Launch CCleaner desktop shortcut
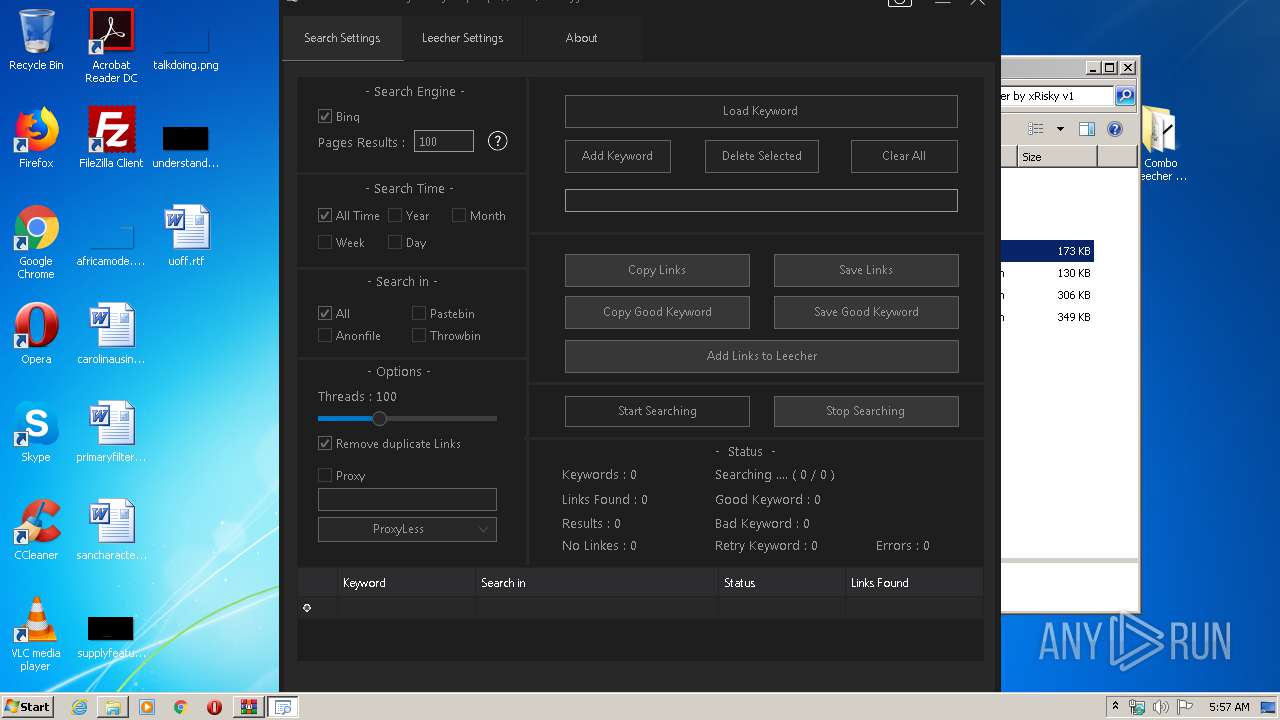 point(36,530)
